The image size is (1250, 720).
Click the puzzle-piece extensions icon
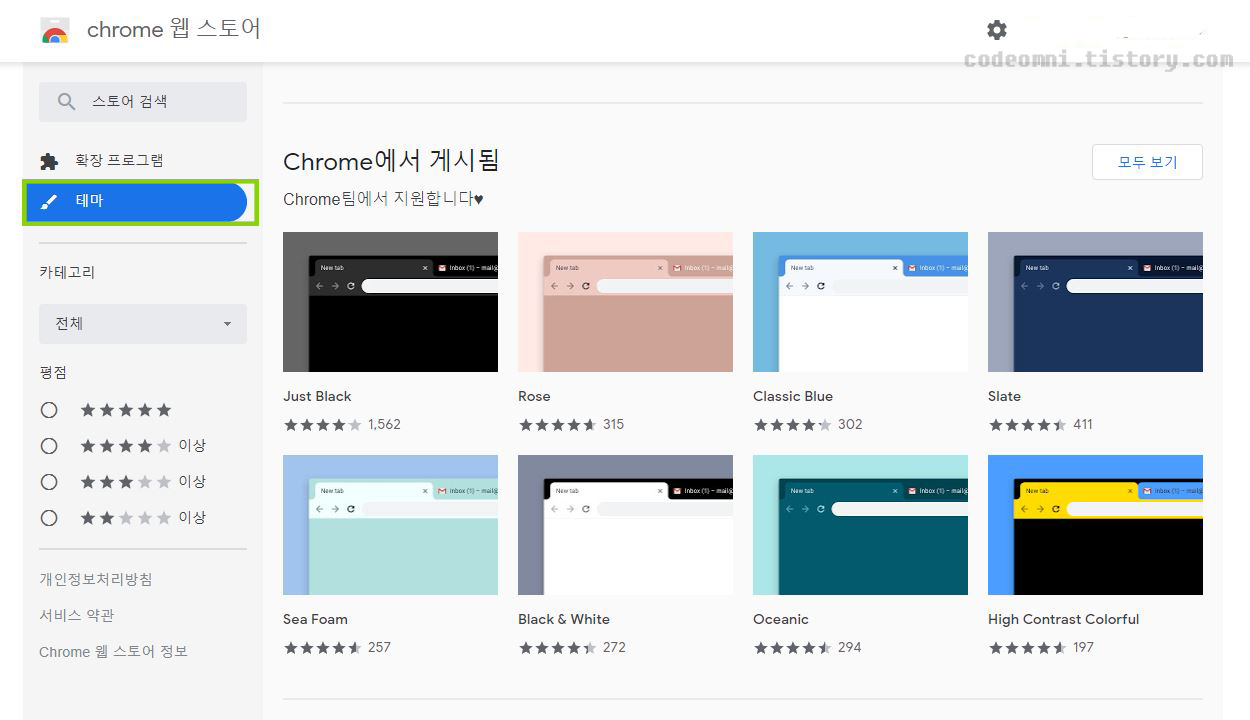49,161
